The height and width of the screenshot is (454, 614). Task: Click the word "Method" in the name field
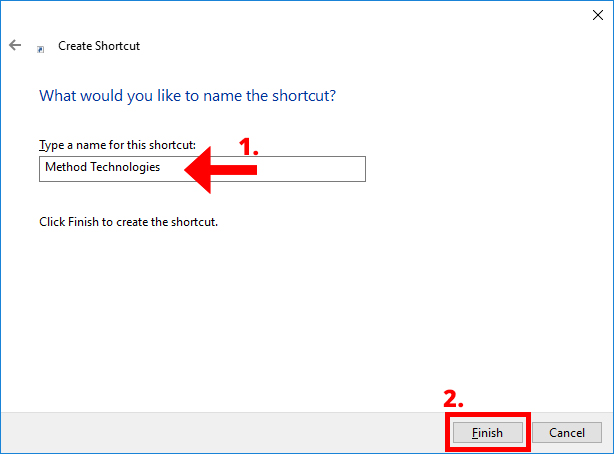click(x=64, y=168)
